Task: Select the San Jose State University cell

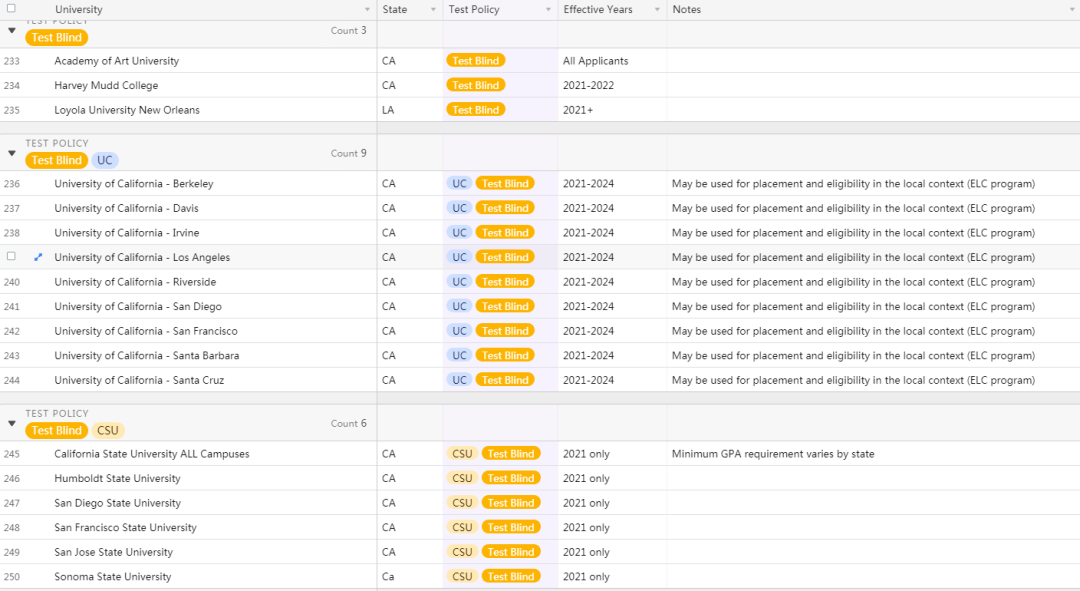Action: pos(214,552)
